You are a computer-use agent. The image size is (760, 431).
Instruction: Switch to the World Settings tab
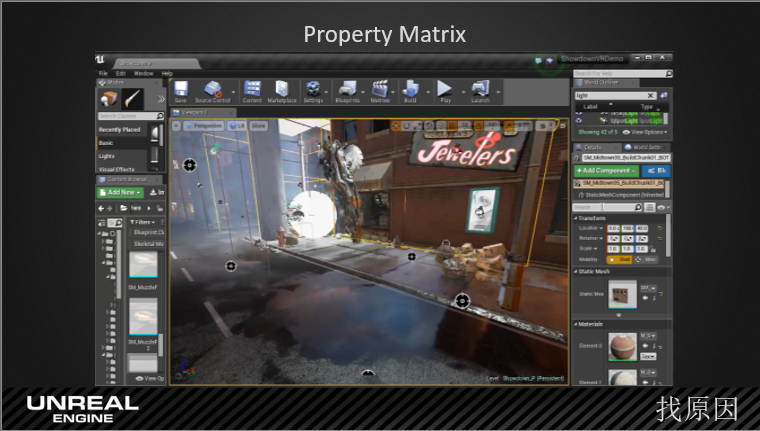[x=646, y=147]
